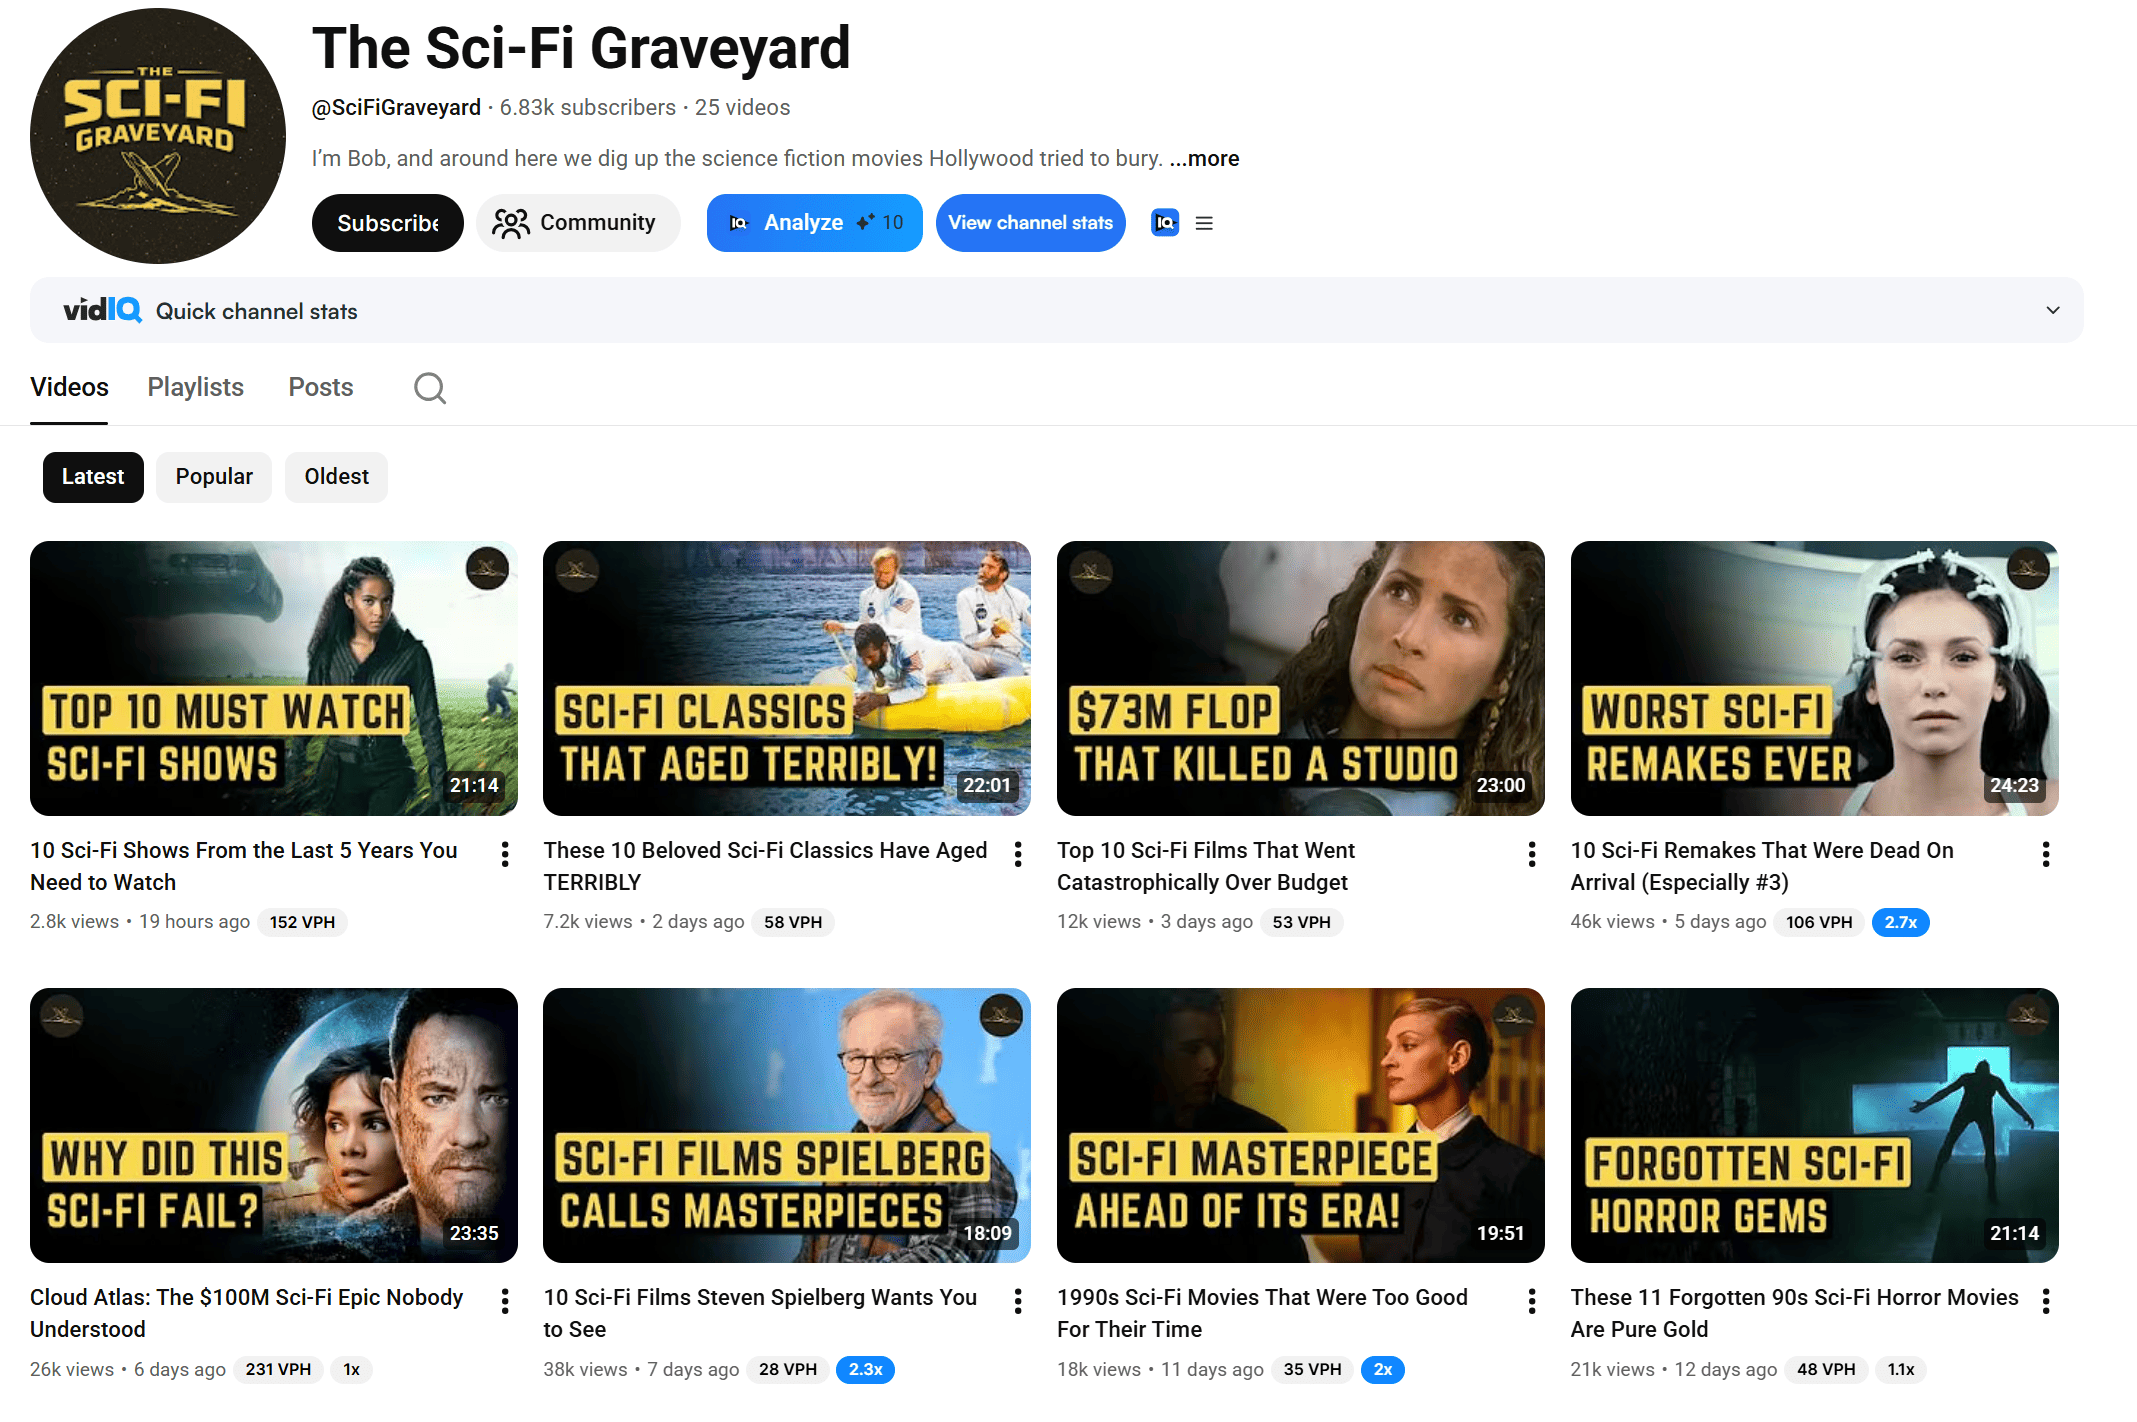The image size is (2137, 1422).
Task: Click the 1.1x outlier score badge
Action: (x=1900, y=1369)
